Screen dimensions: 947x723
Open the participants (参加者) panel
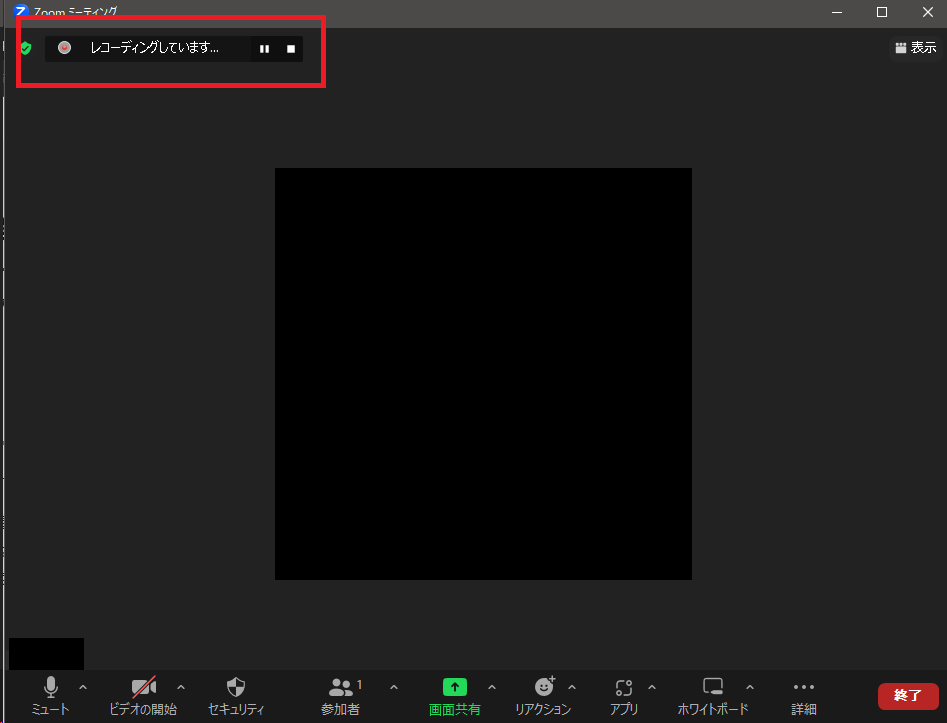pos(341,688)
